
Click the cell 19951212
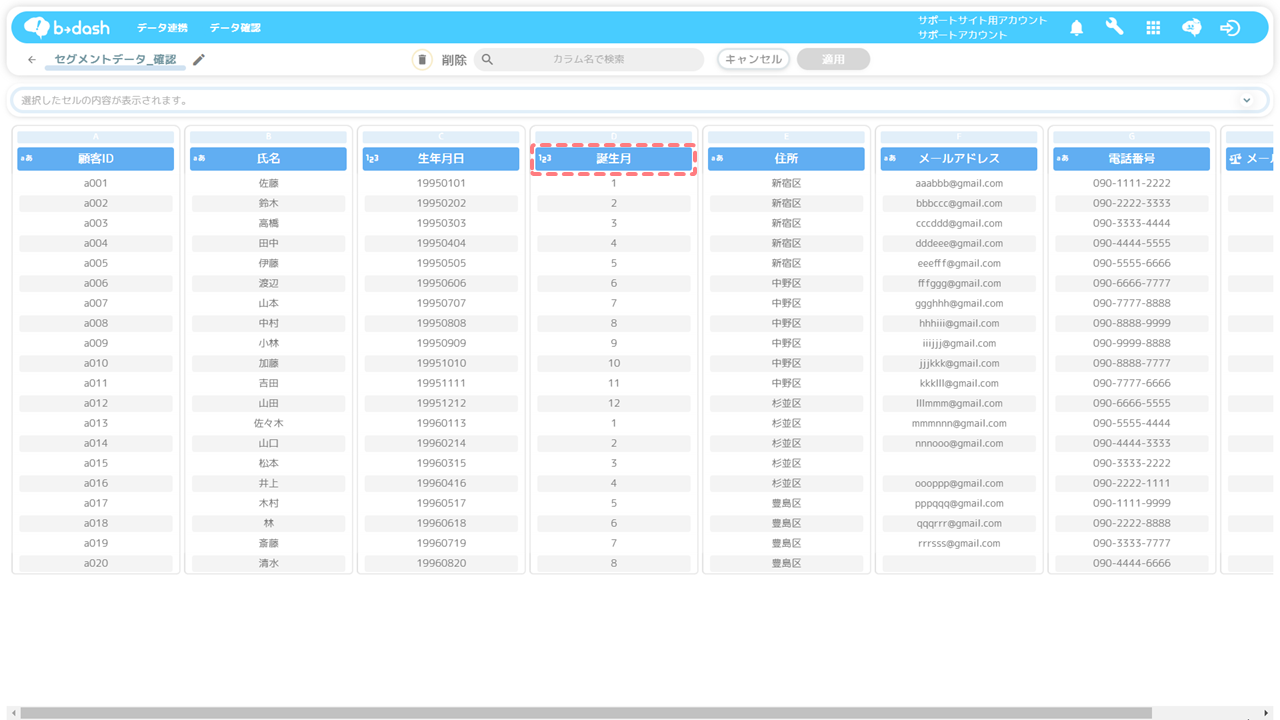[x=441, y=403]
